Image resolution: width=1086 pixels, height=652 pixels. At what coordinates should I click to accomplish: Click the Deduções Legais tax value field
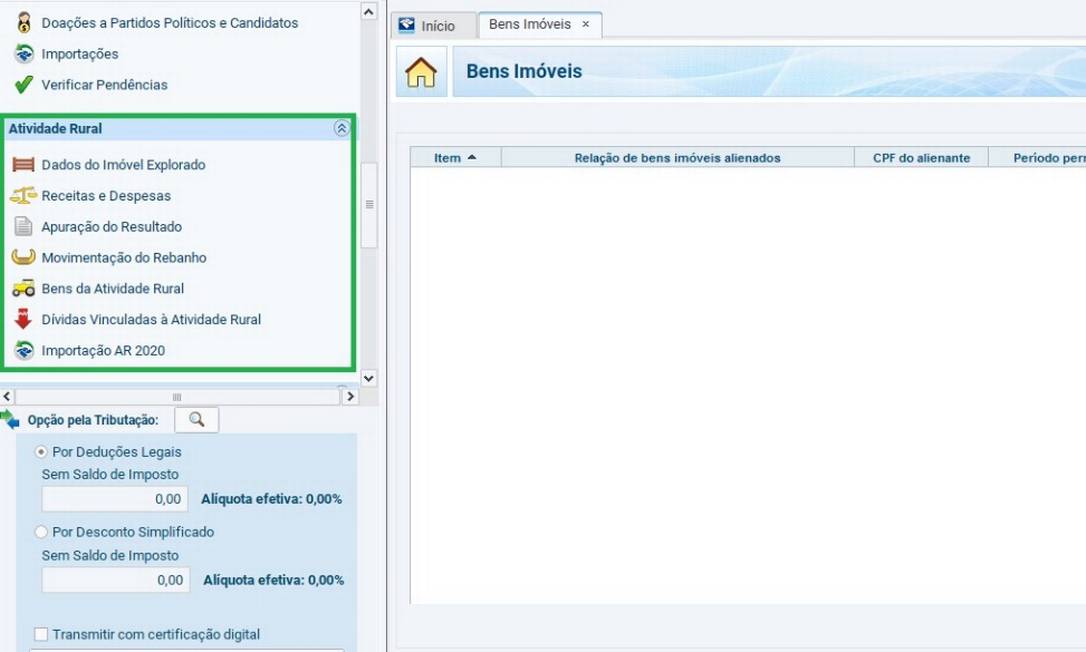(x=114, y=499)
